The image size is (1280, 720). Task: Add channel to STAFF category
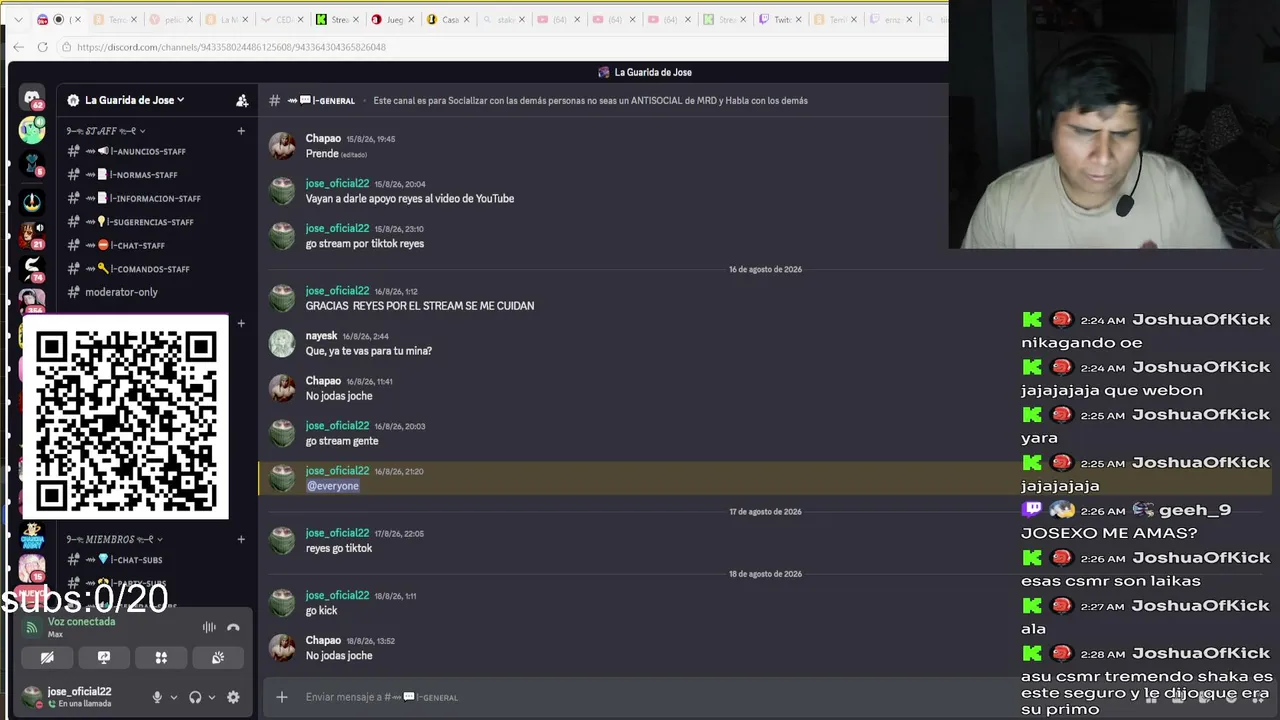(x=241, y=131)
